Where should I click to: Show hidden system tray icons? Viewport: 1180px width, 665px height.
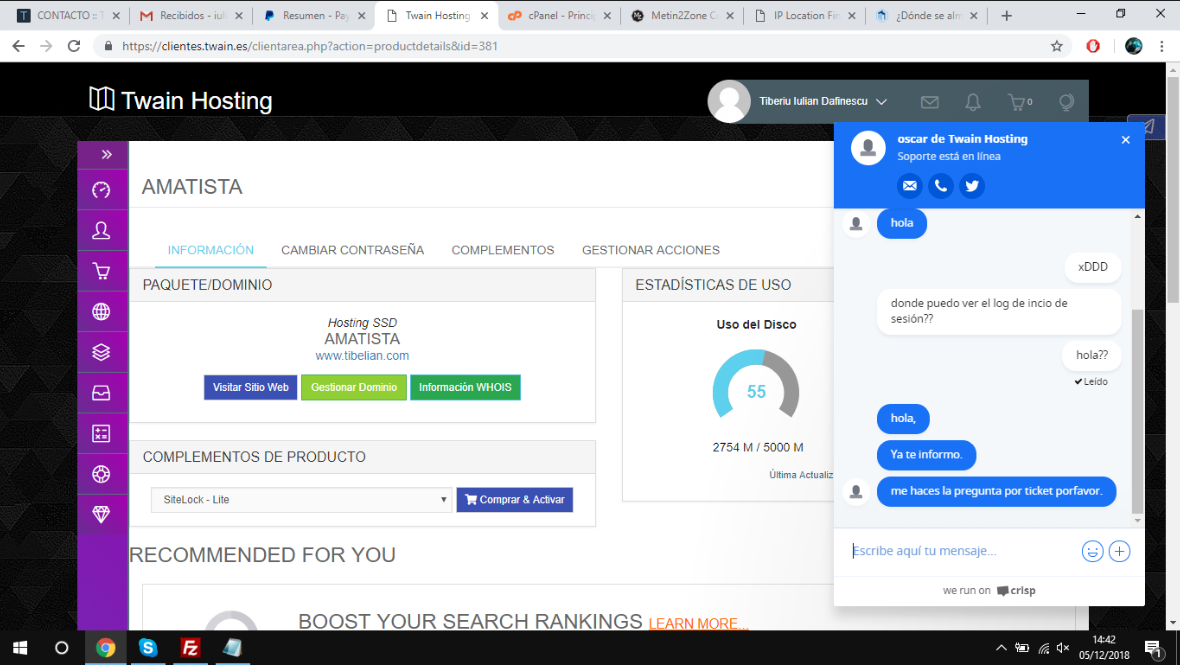coord(1000,648)
